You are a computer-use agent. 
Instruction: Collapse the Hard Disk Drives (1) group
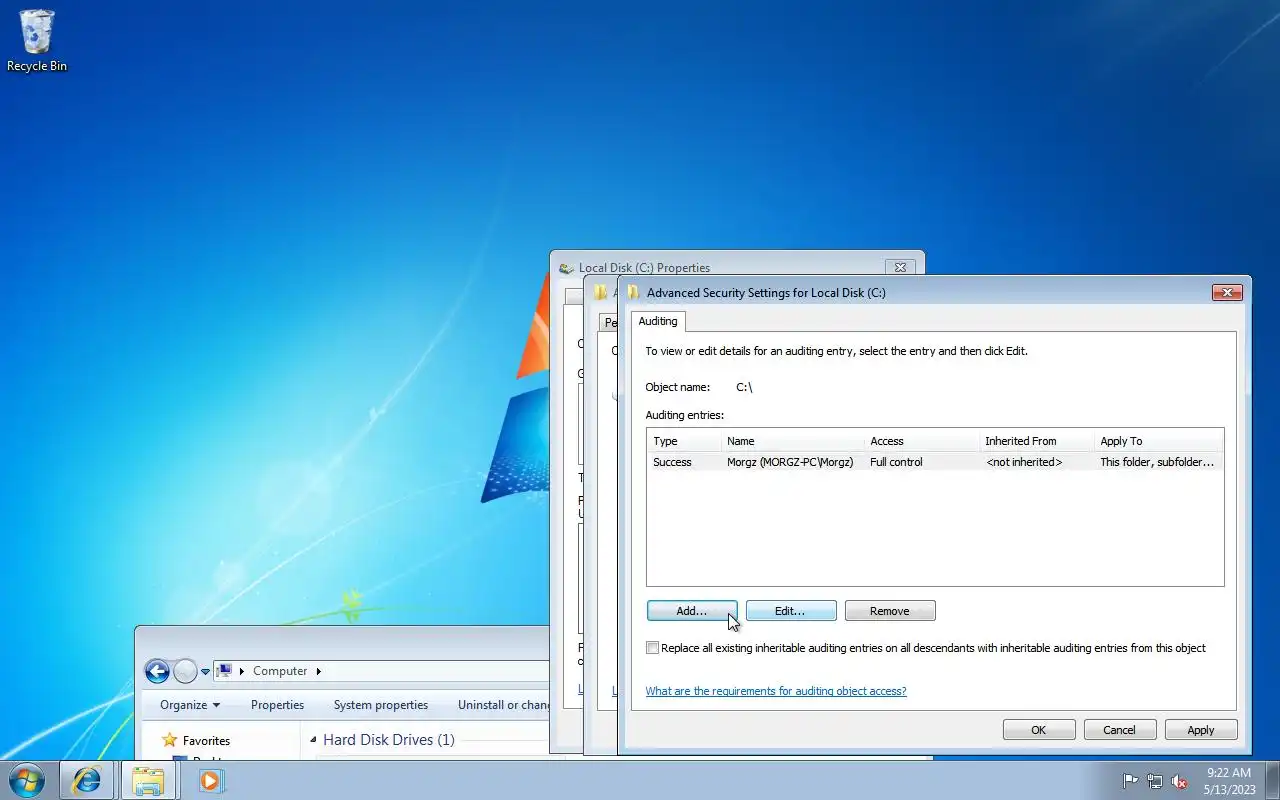313,740
